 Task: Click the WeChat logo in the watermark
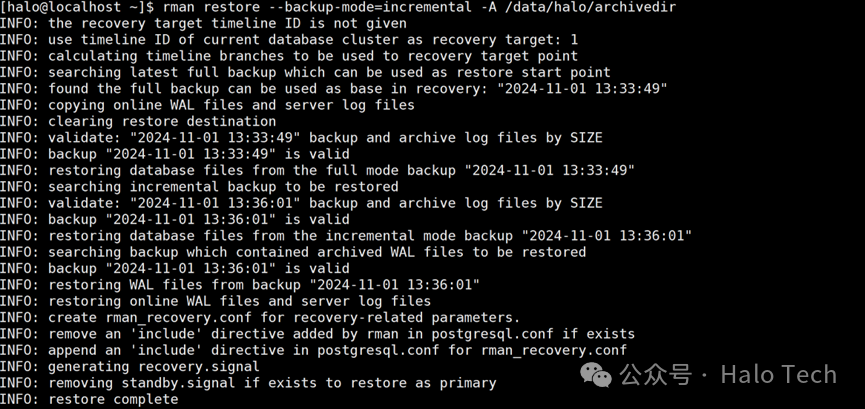[x=596, y=376]
